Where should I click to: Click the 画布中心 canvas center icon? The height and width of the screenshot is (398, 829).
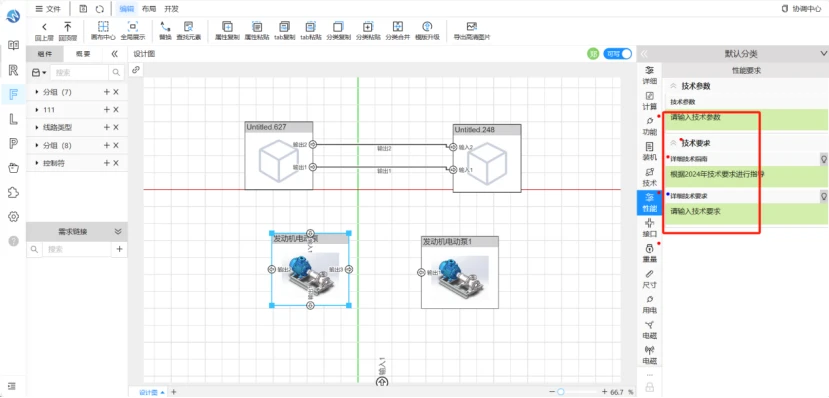coord(103,26)
